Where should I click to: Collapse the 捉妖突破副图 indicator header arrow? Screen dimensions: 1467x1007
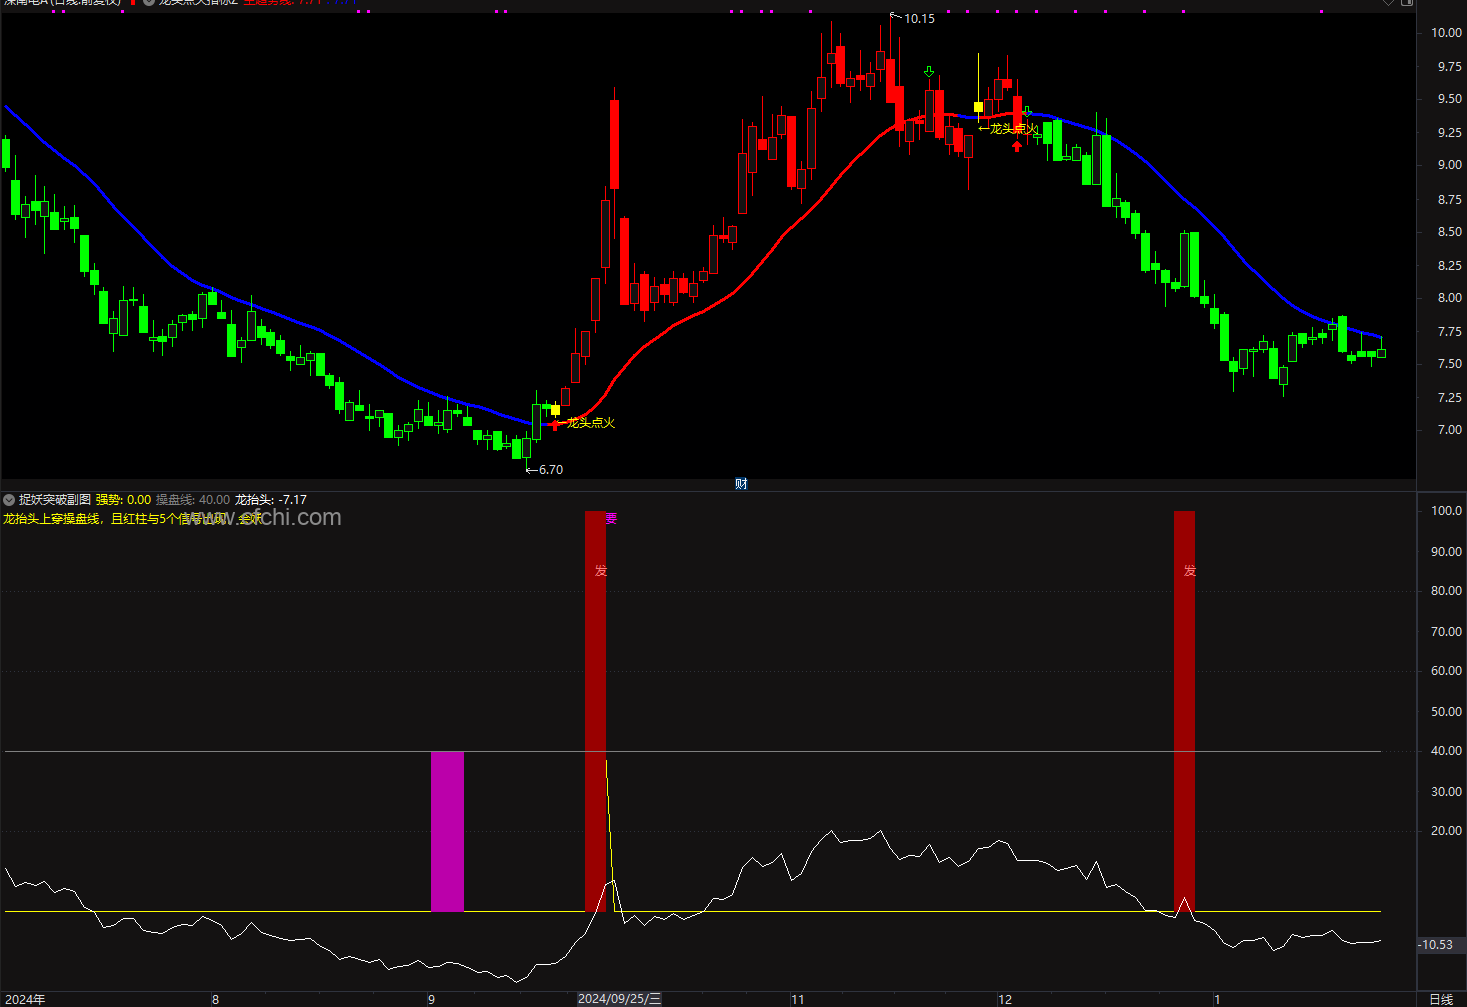click(9, 500)
